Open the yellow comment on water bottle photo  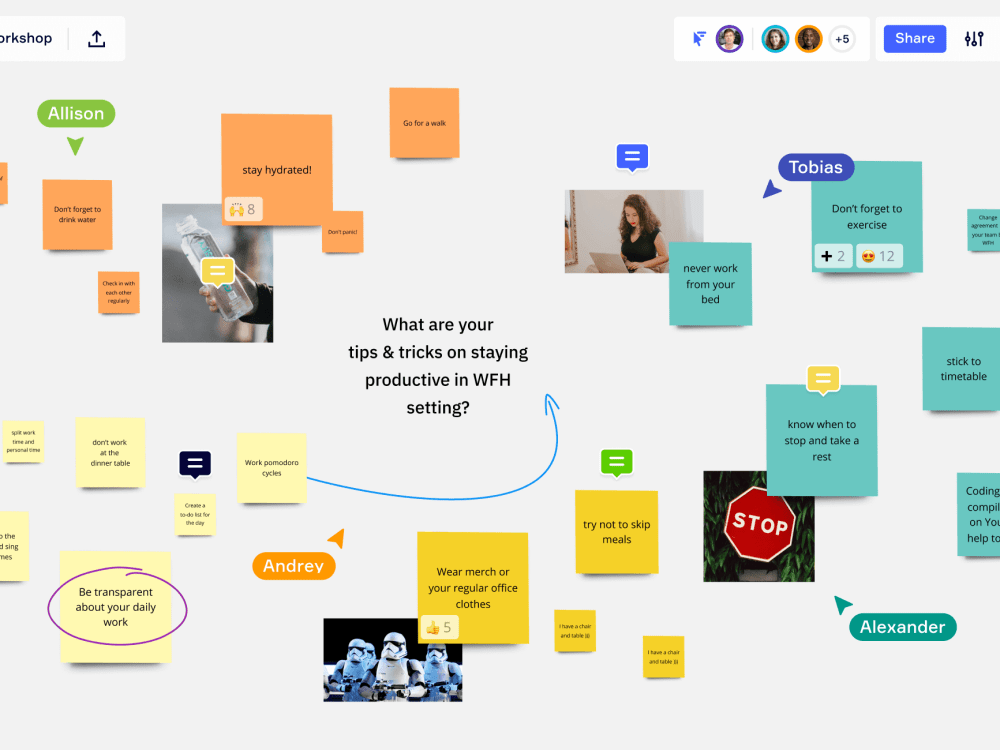click(x=217, y=272)
